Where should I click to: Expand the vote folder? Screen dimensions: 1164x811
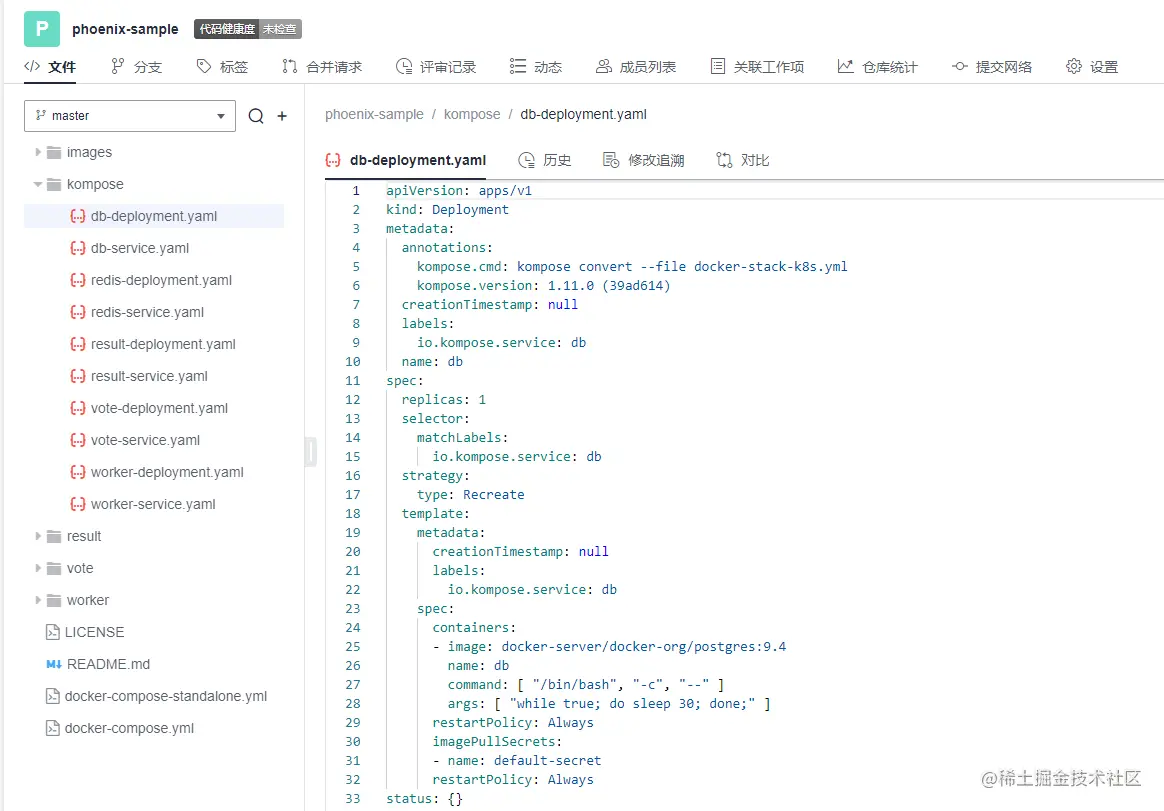pos(38,568)
